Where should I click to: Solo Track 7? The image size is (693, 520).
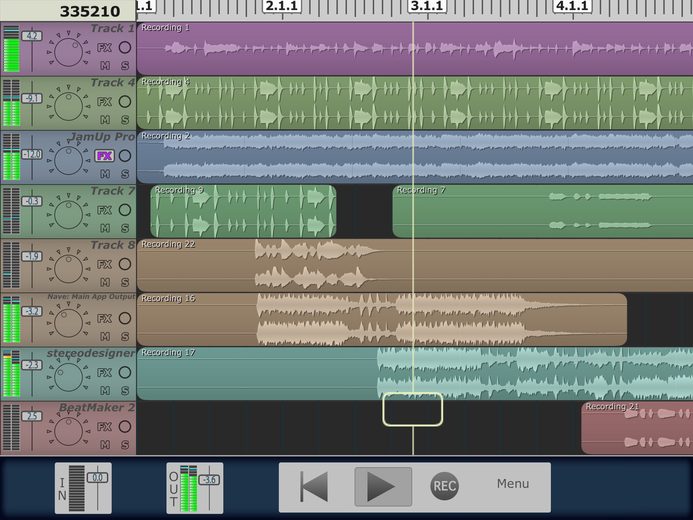point(125,228)
